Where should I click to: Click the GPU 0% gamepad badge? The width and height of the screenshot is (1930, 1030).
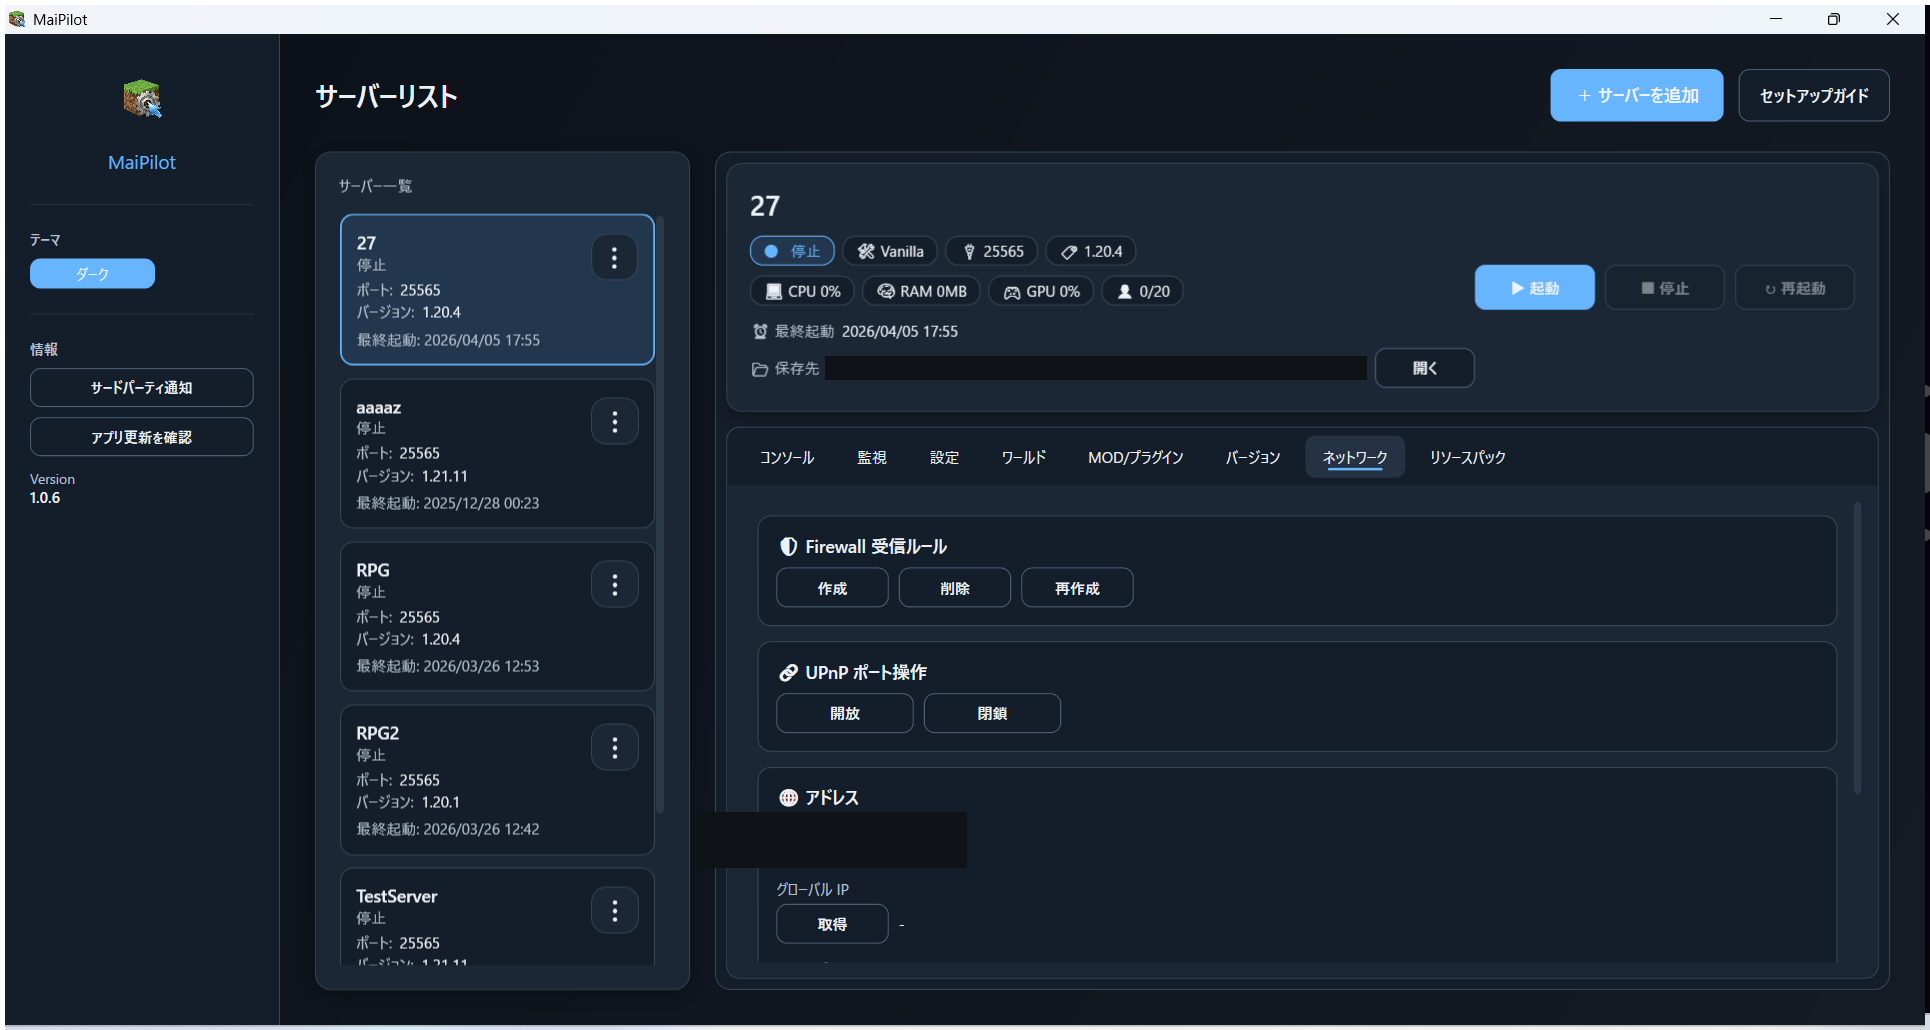tap(1041, 291)
